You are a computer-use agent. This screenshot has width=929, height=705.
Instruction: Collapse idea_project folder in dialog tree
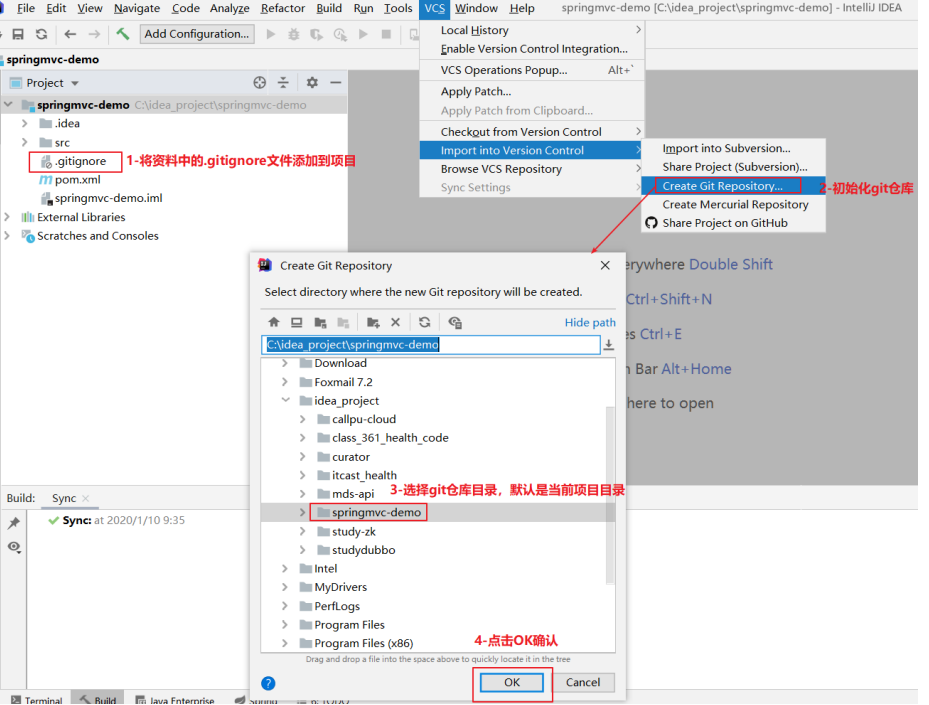click(286, 400)
